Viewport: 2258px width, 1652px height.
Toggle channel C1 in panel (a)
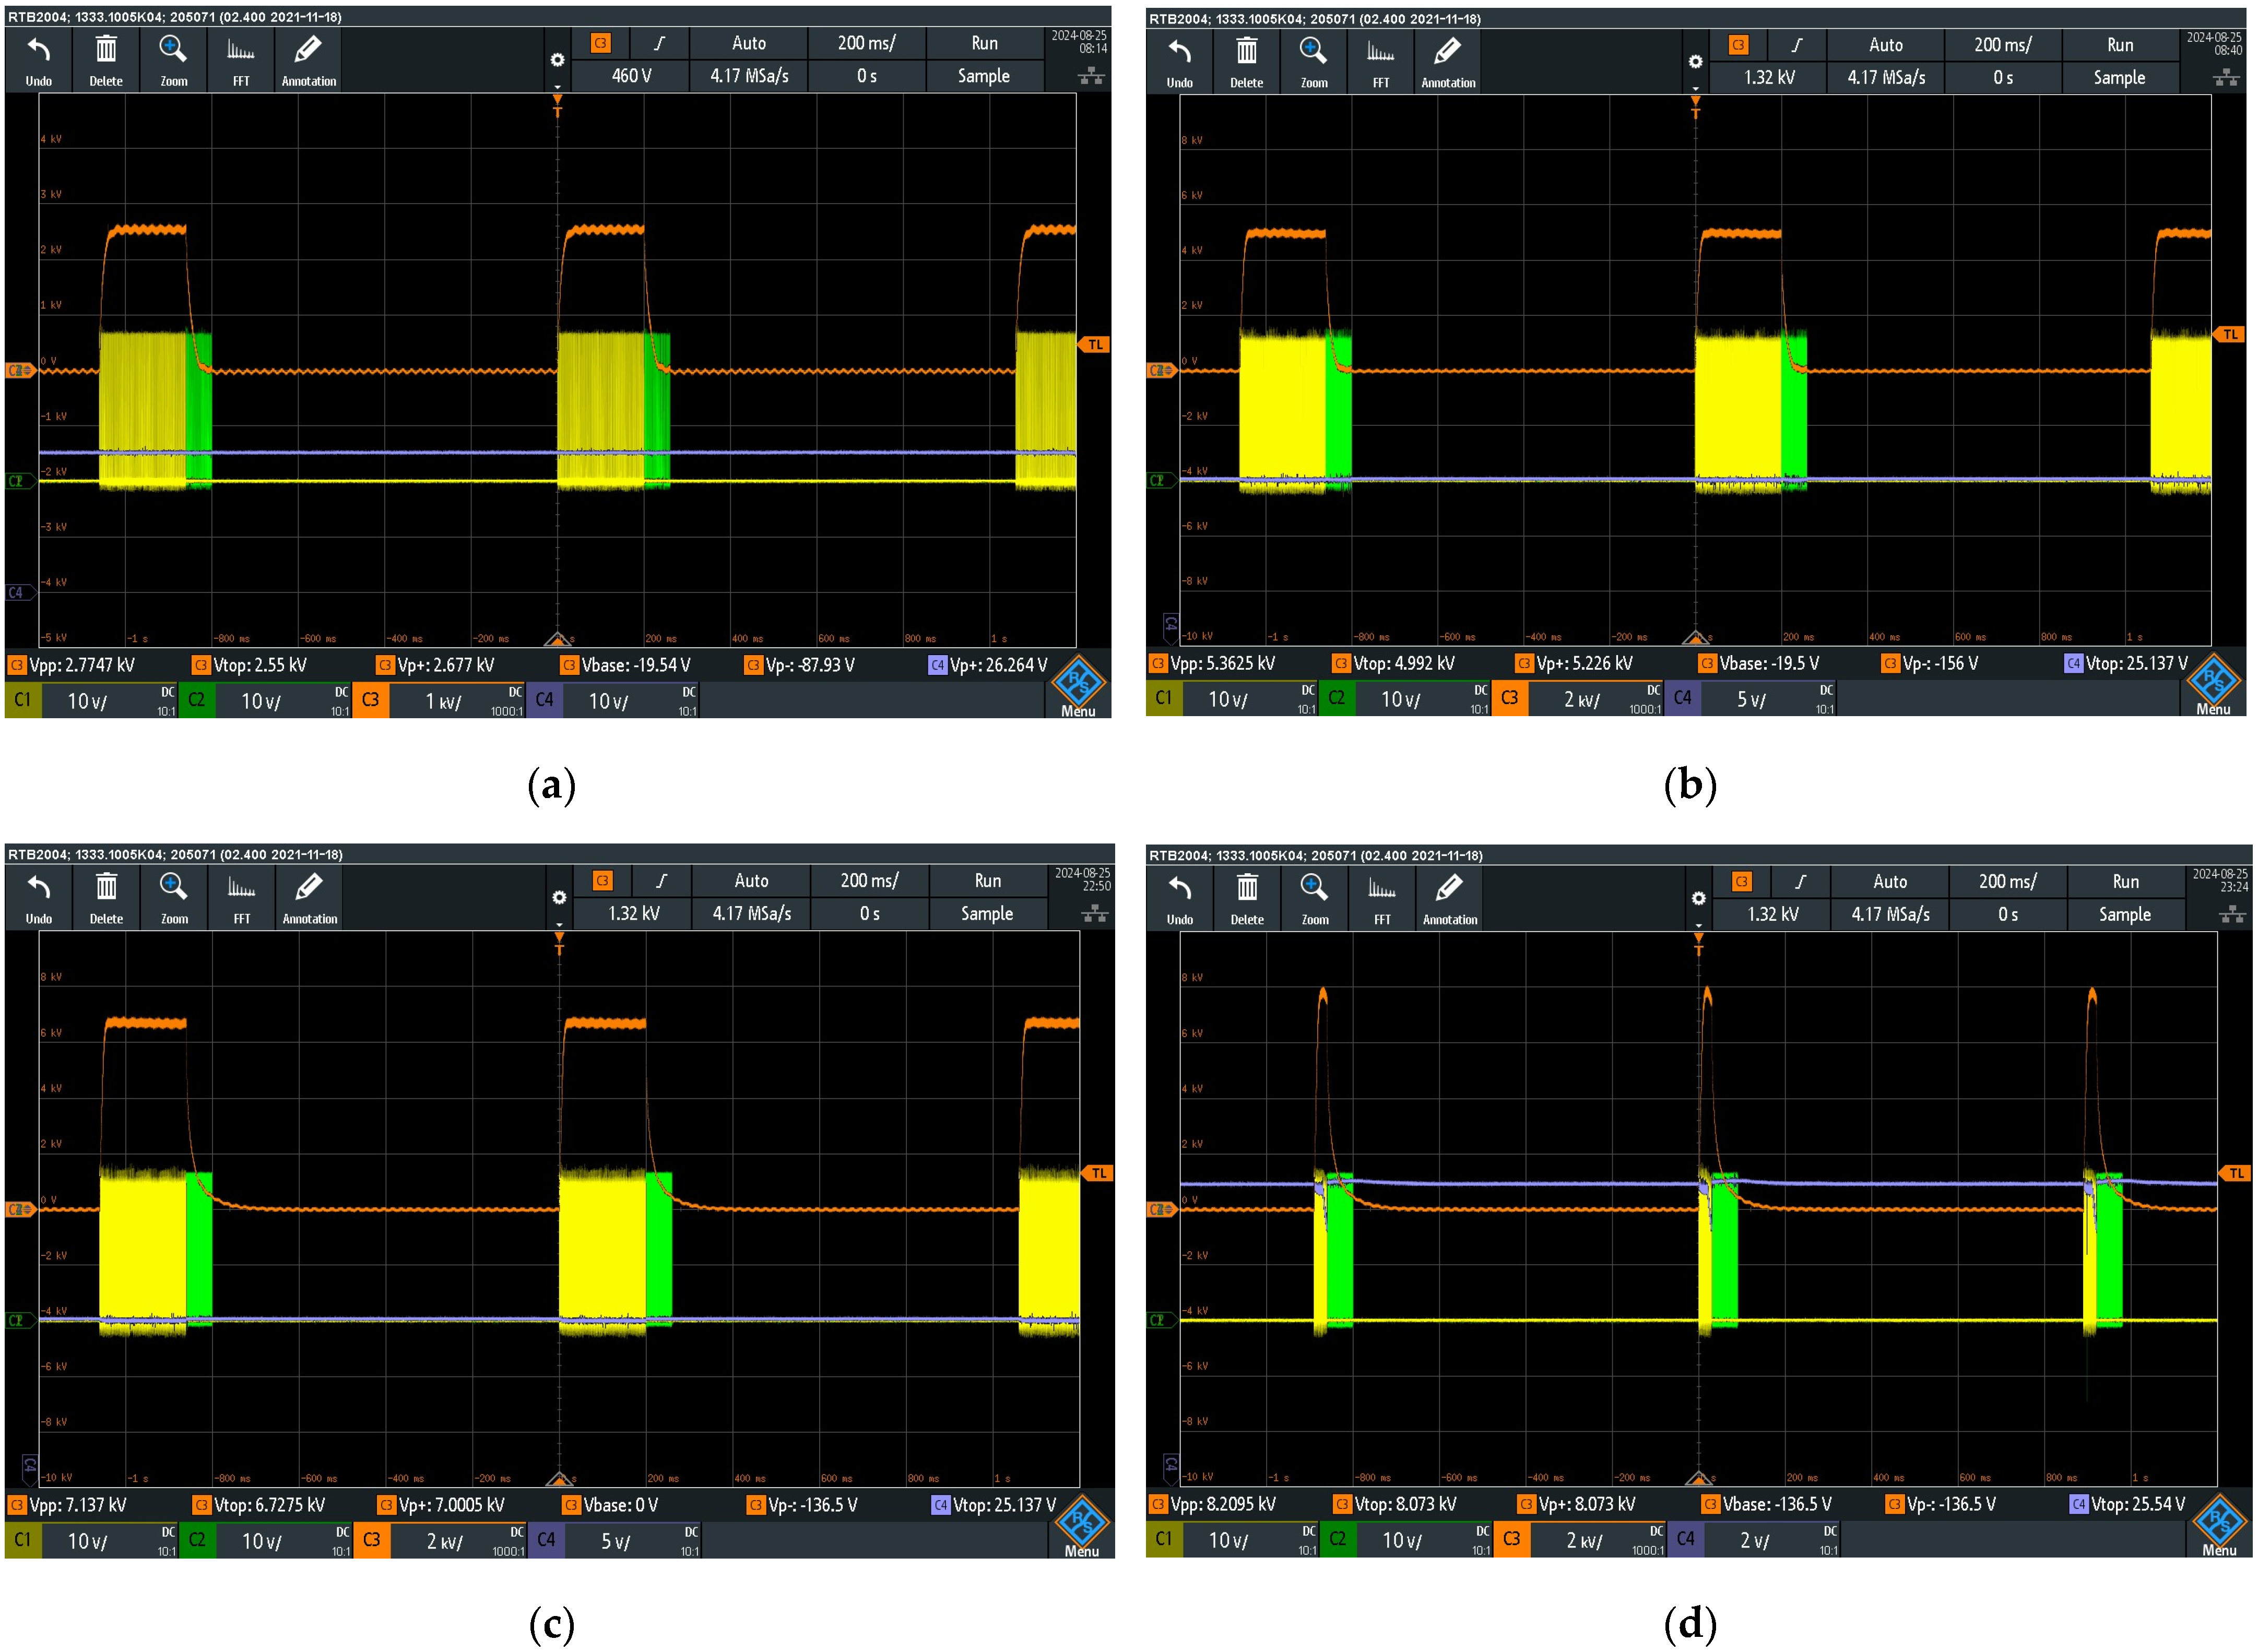pos(22,701)
